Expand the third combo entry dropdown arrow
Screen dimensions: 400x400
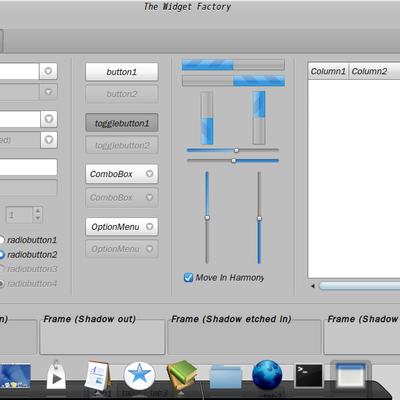49,119
